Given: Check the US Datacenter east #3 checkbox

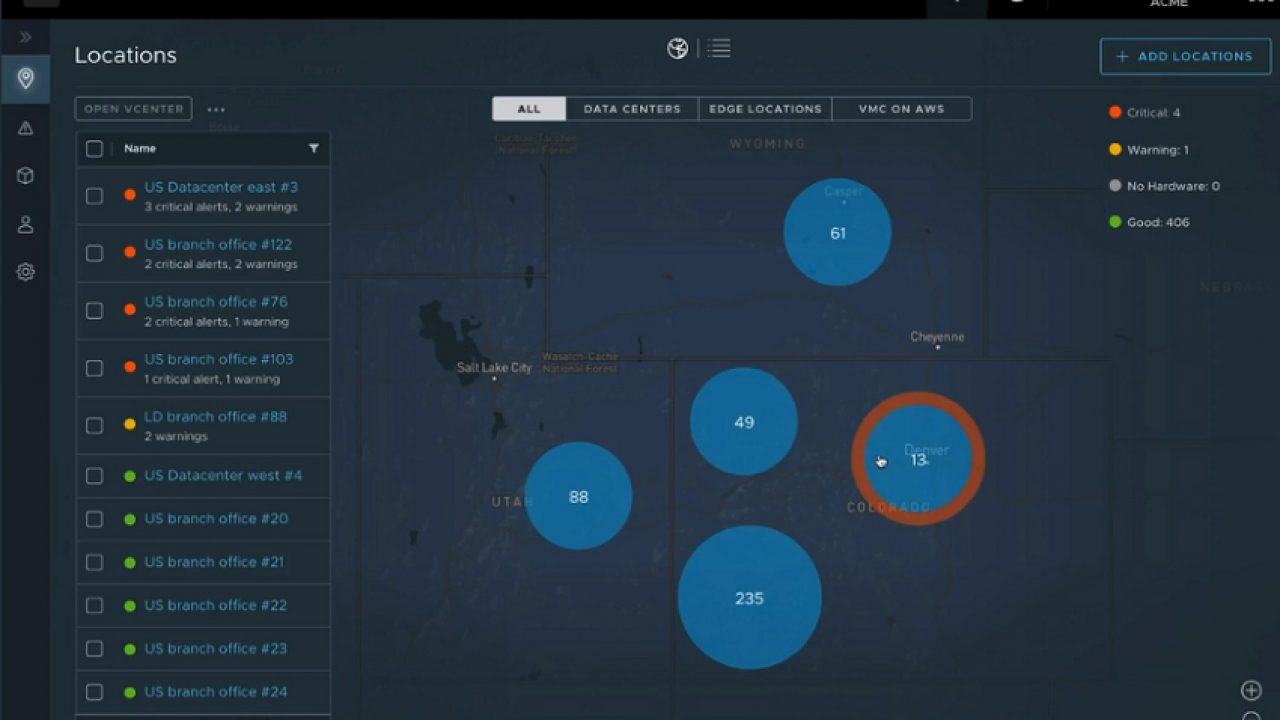Looking at the screenshot, I should (x=94, y=196).
